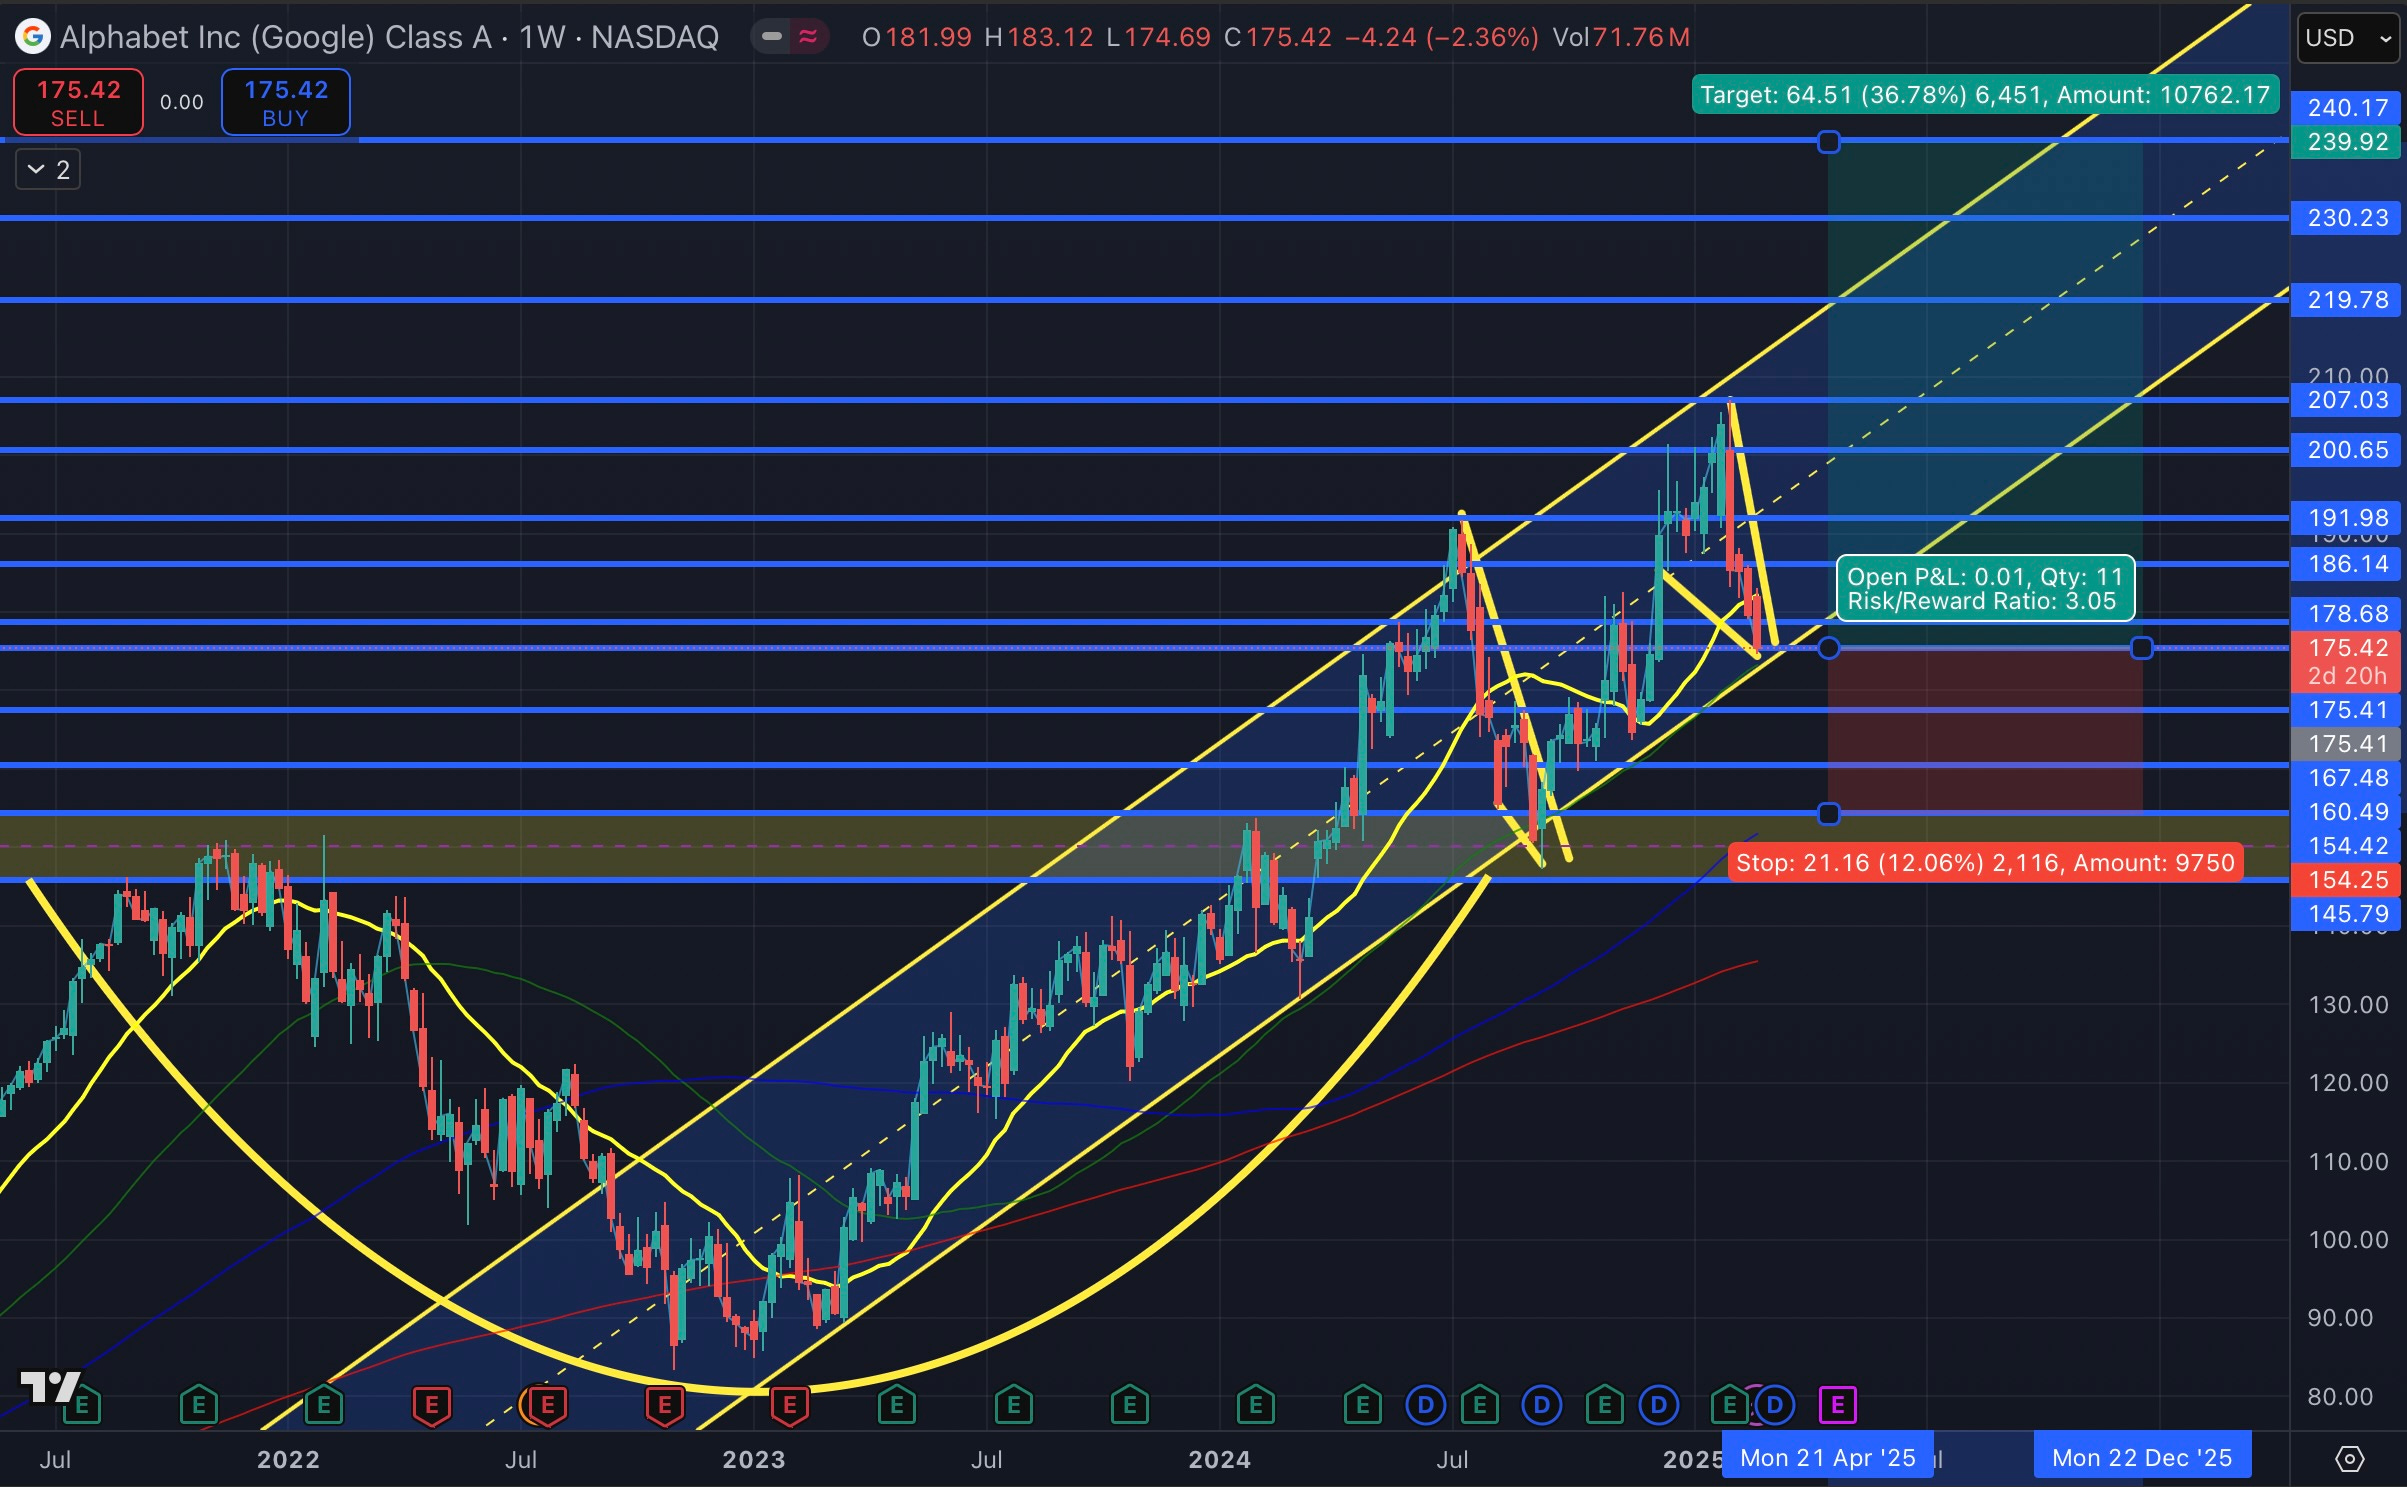Click the green earnings E marker near 2024
This screenshot has width=2407, height=1487.
1255,1405
